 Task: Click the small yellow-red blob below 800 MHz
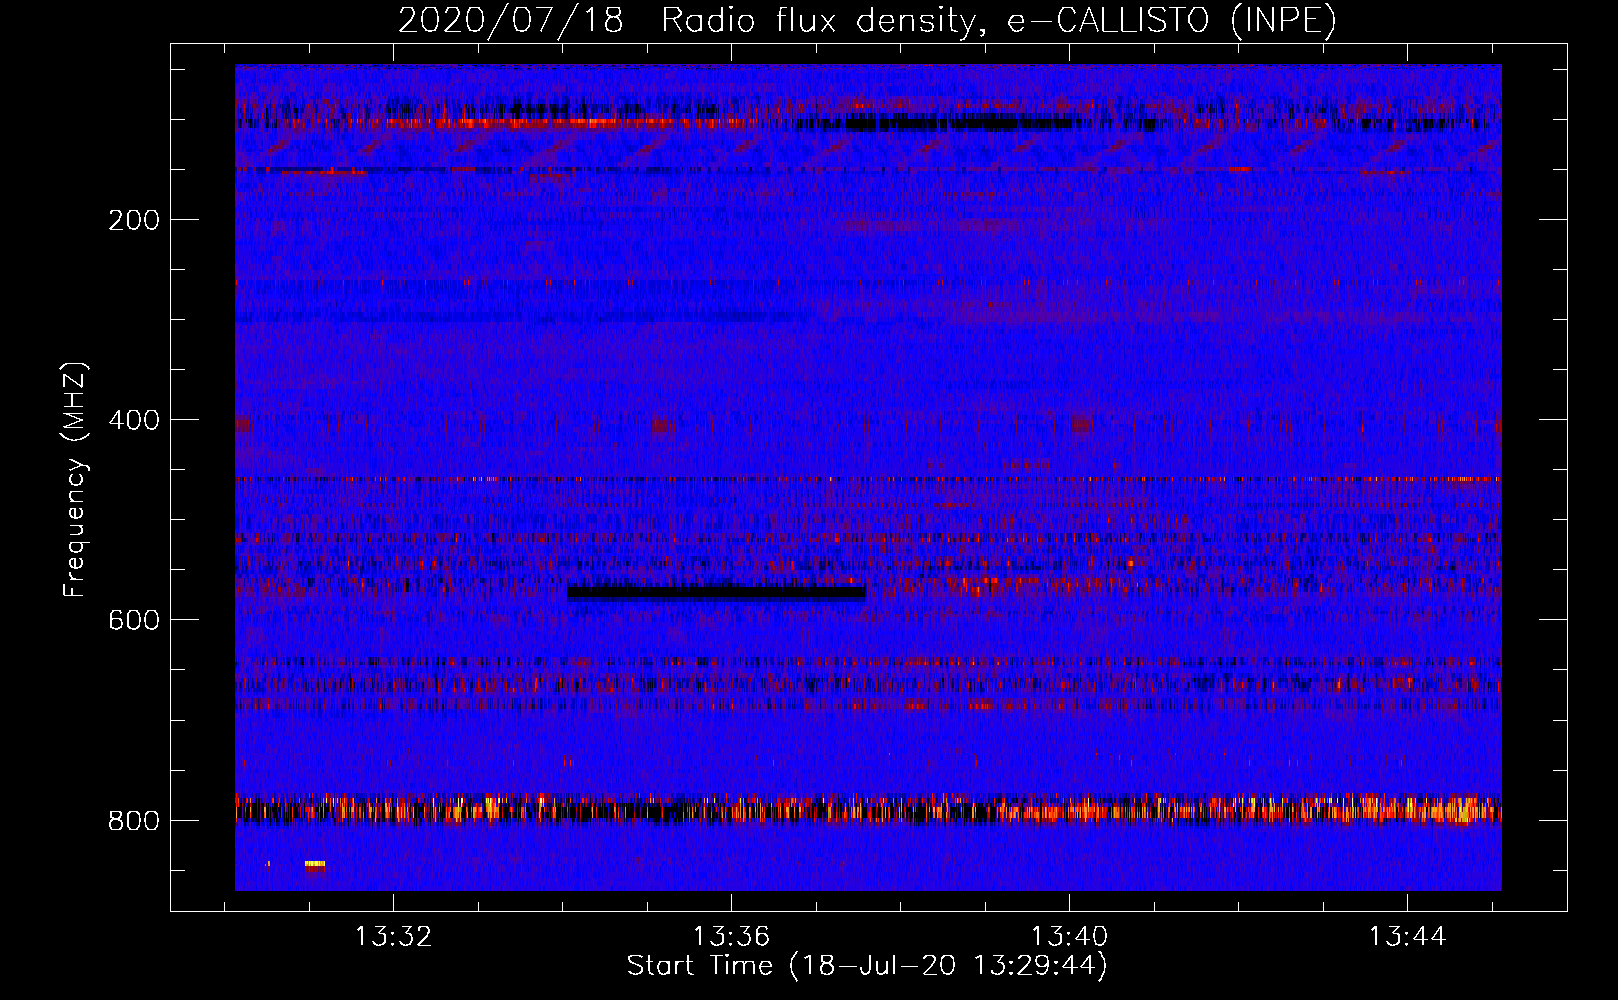315,864
